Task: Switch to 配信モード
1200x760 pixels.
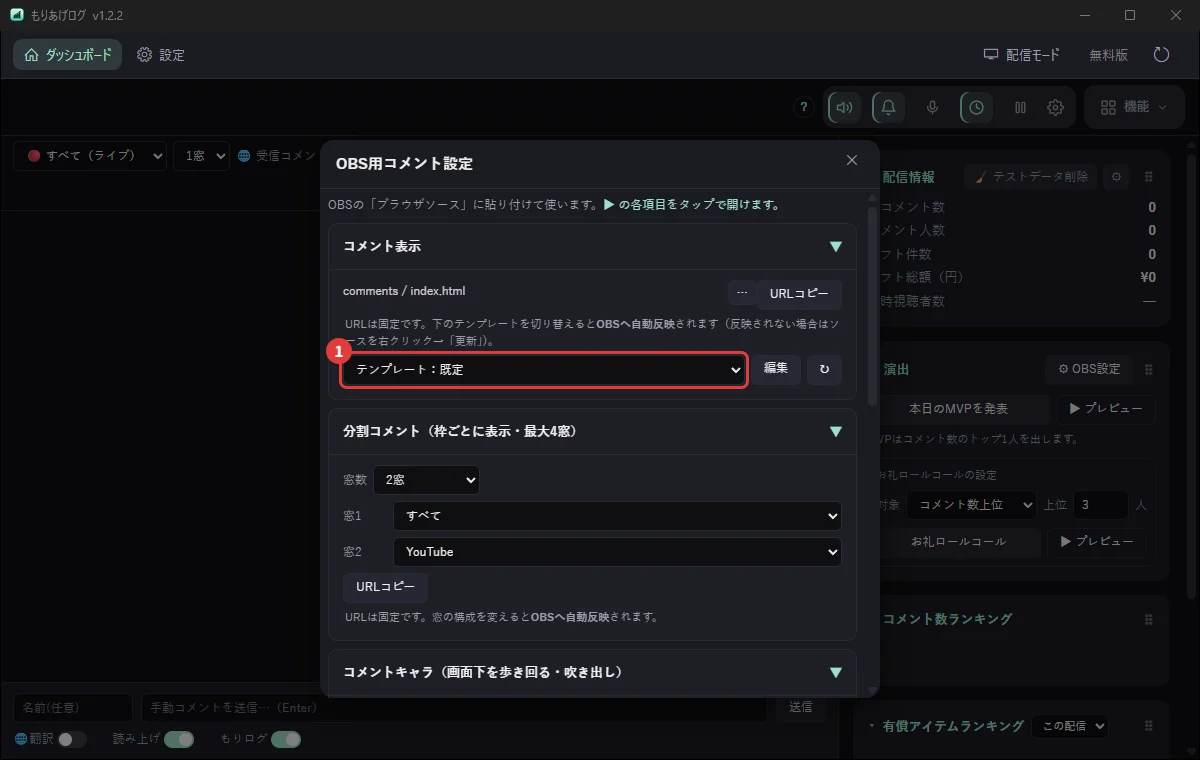Action: pyautogui.click(x=1021, y=55)
